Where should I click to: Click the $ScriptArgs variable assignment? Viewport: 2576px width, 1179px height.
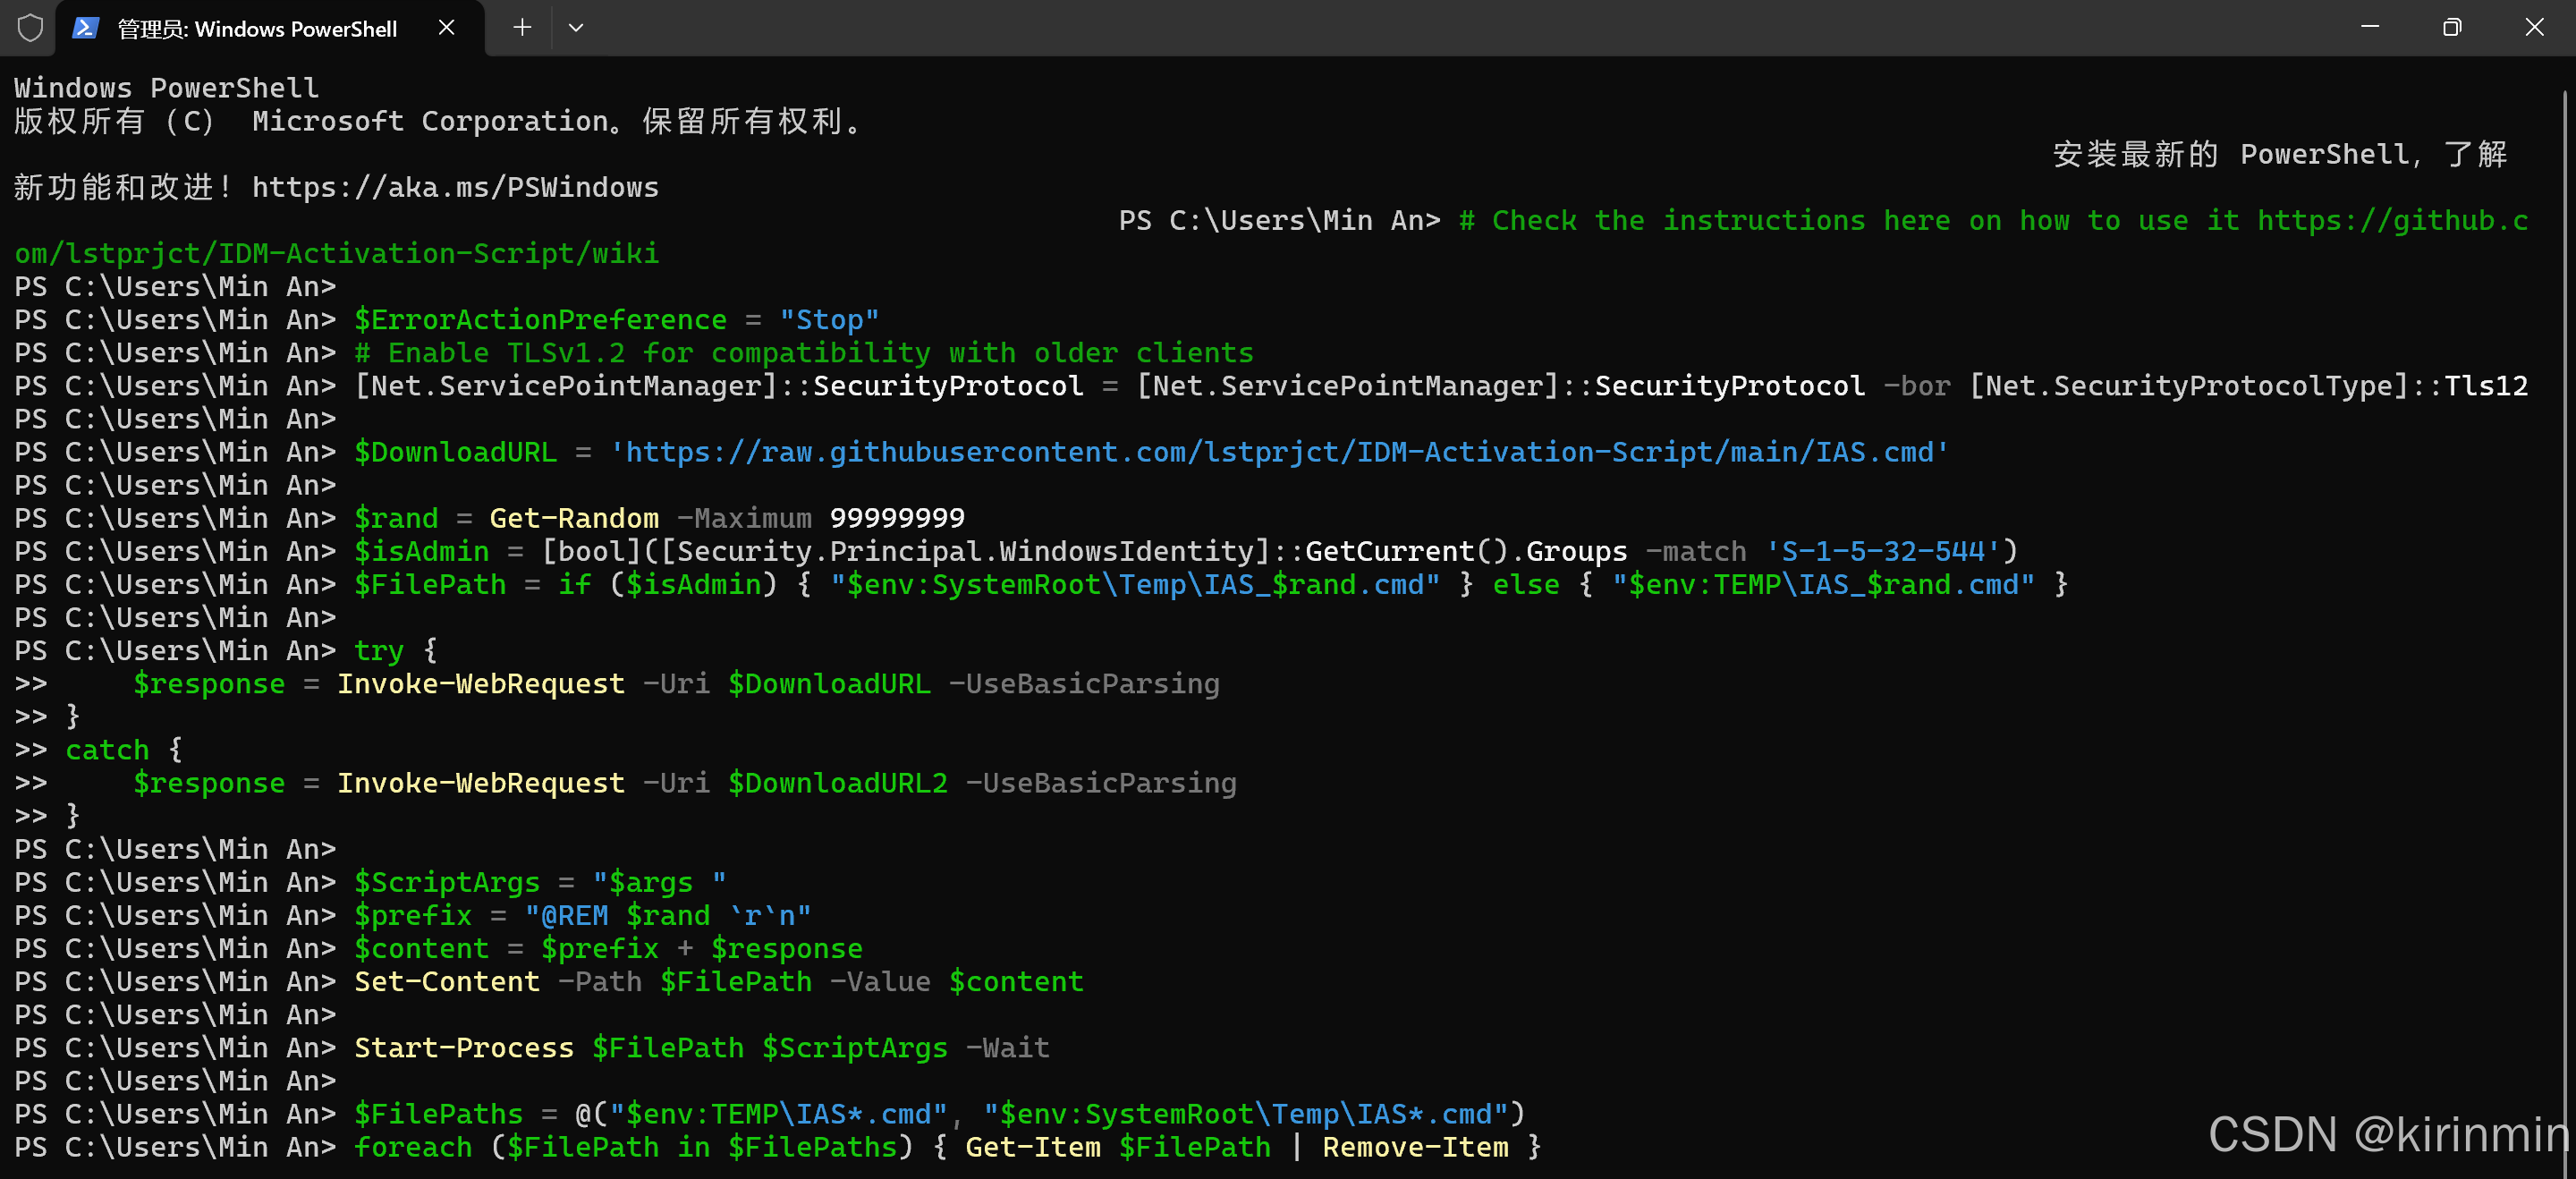446,882
